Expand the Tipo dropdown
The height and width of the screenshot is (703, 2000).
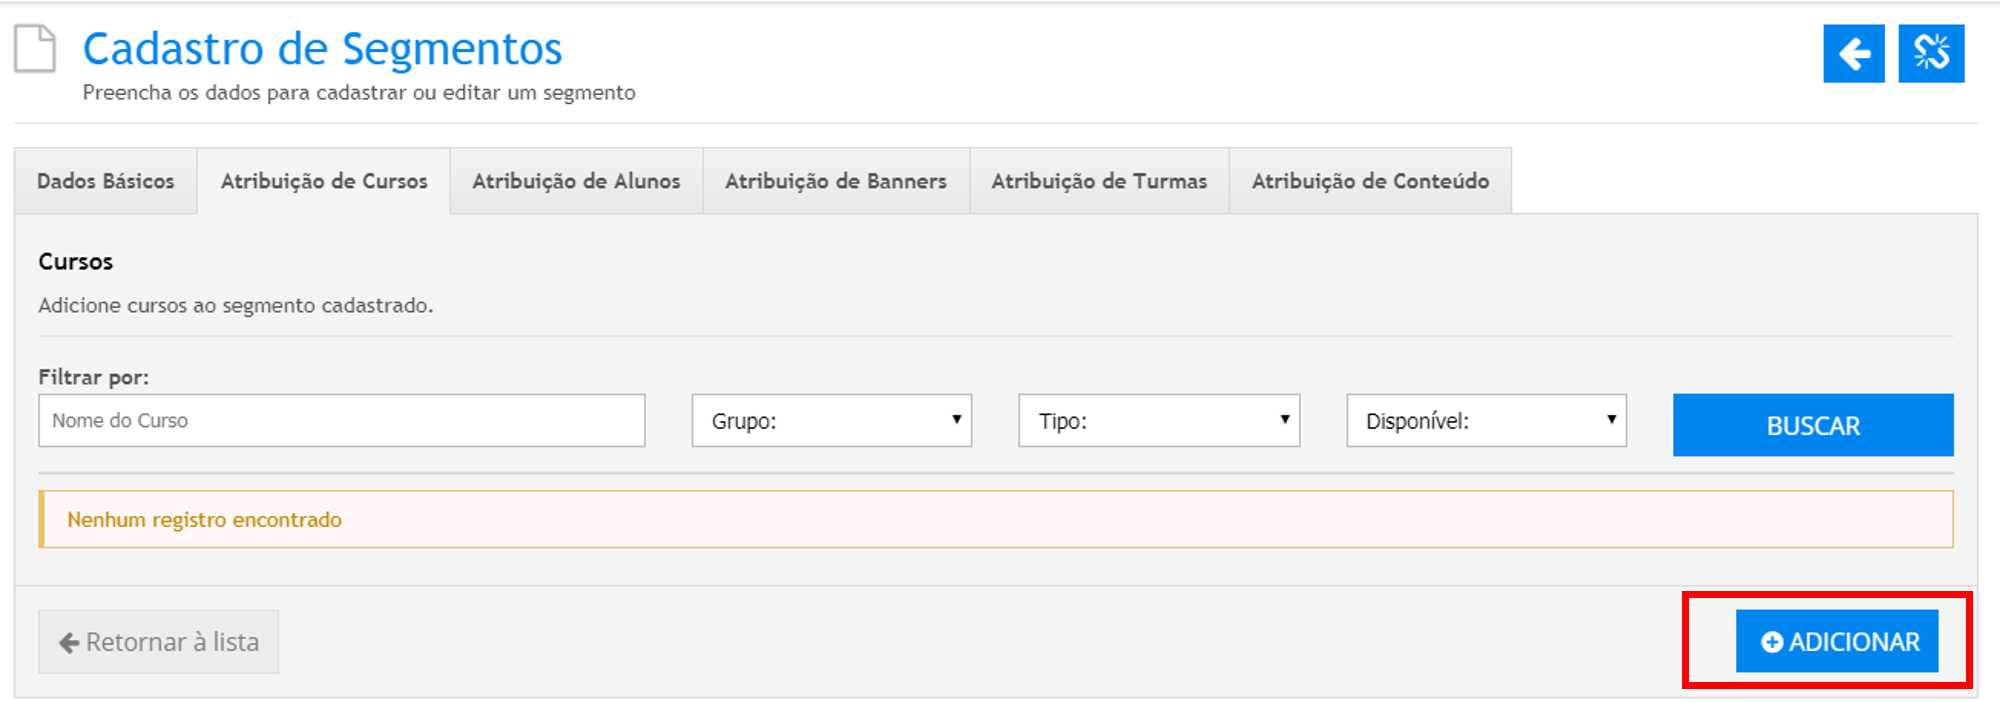tap(1158, 421)
